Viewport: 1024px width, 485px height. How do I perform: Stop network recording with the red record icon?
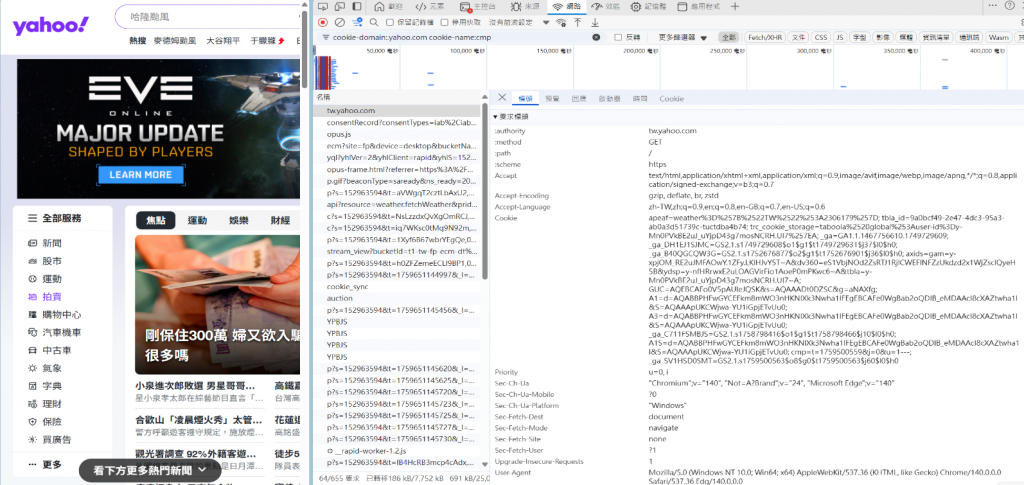pyautogui.click(x=323, y=22)
